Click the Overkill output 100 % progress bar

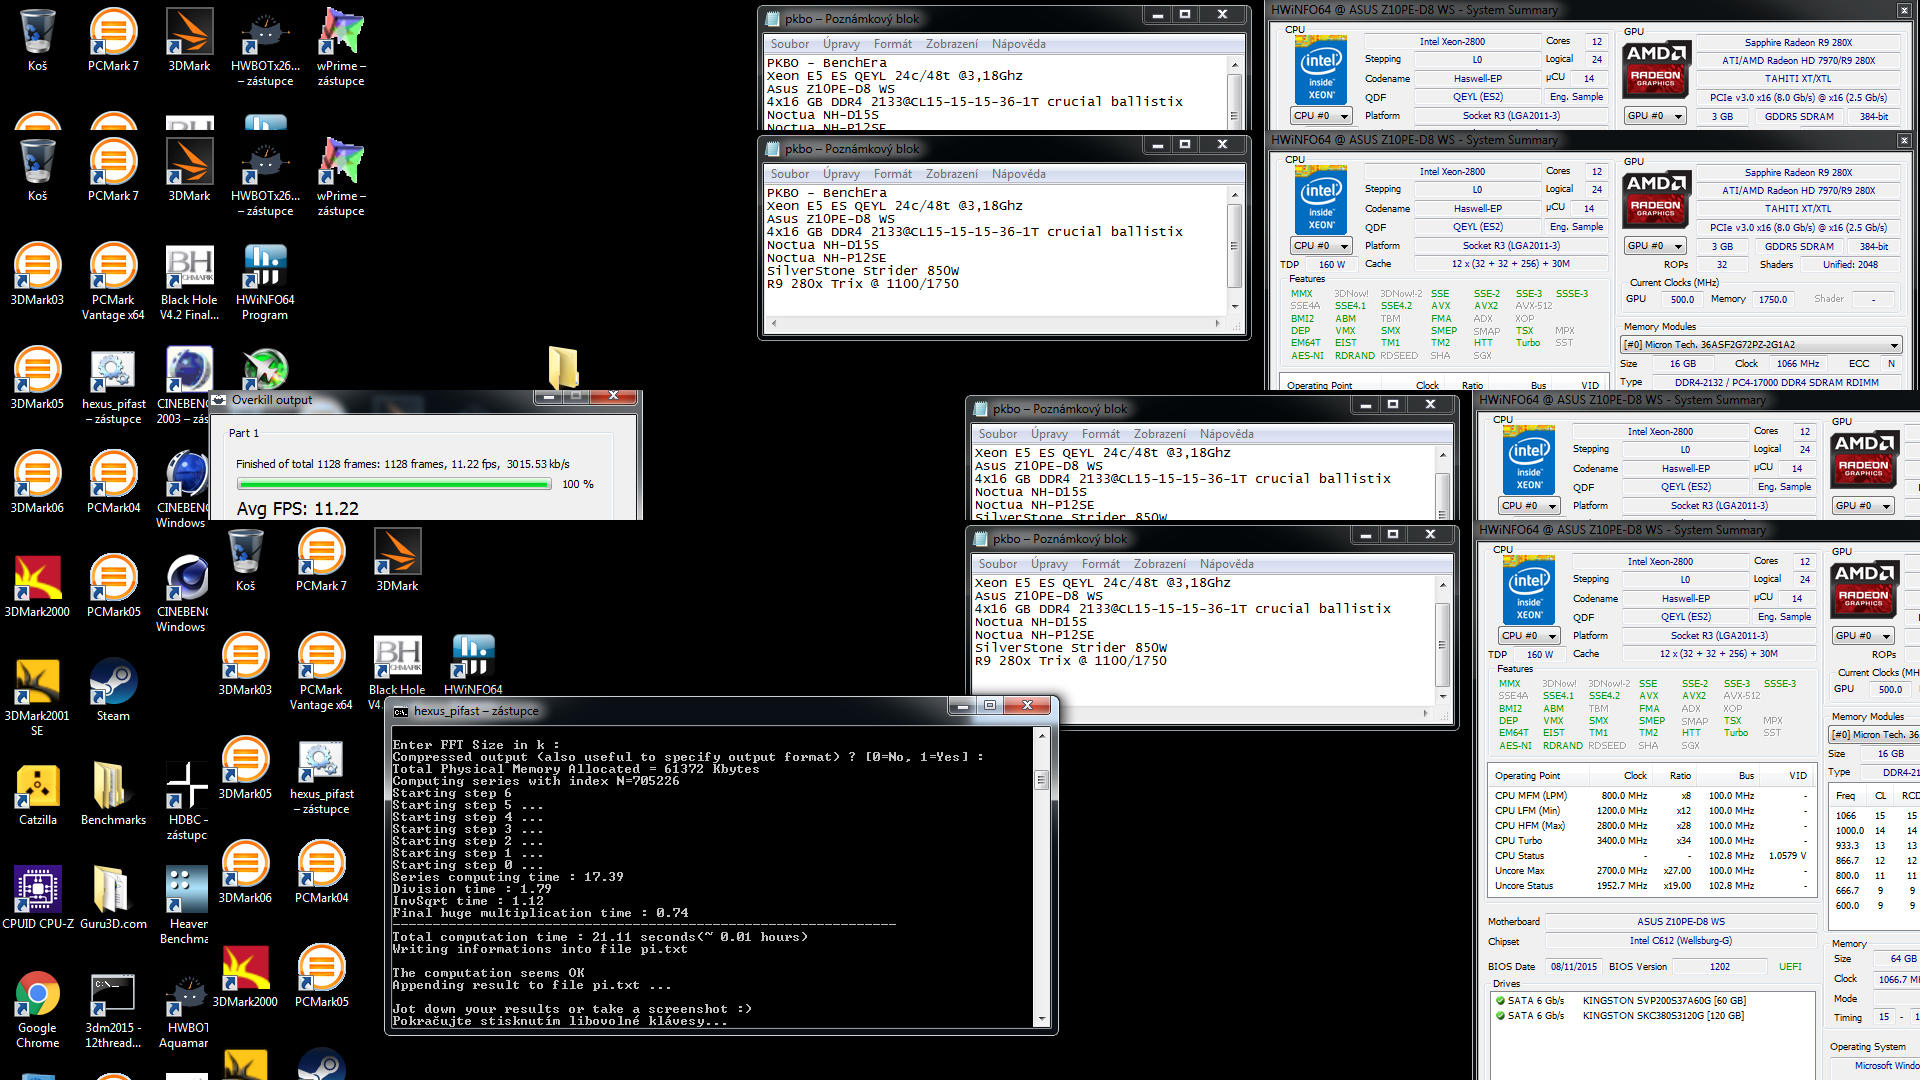coord(394,484)
